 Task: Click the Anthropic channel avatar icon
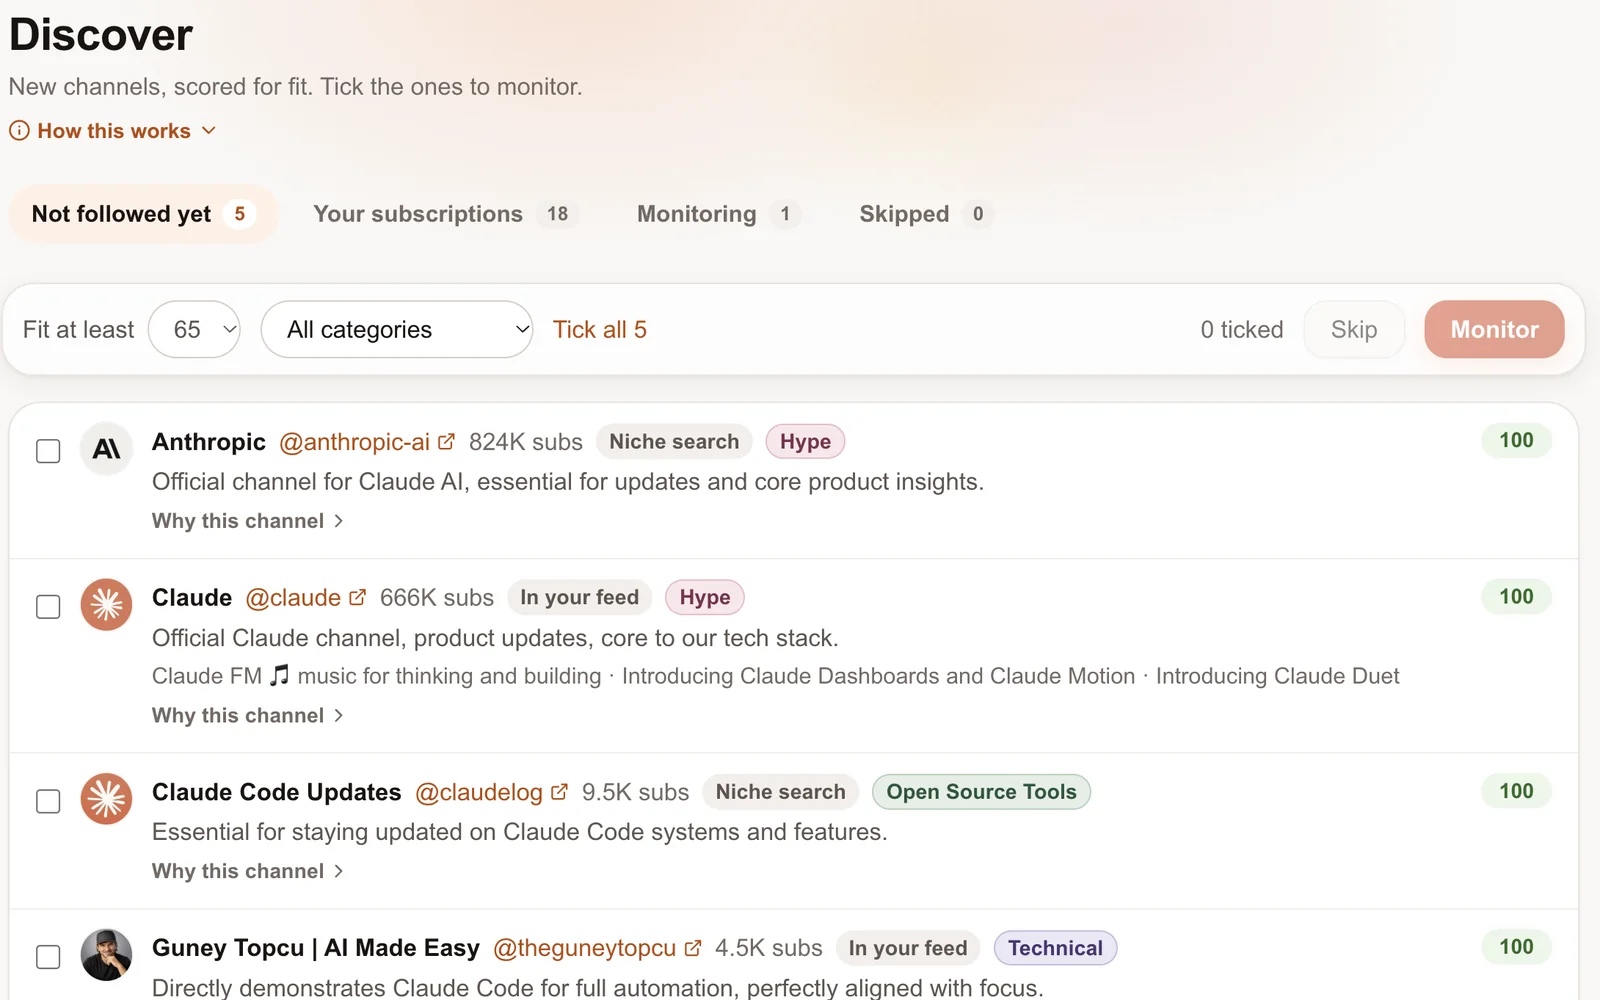tap(106, 449)
